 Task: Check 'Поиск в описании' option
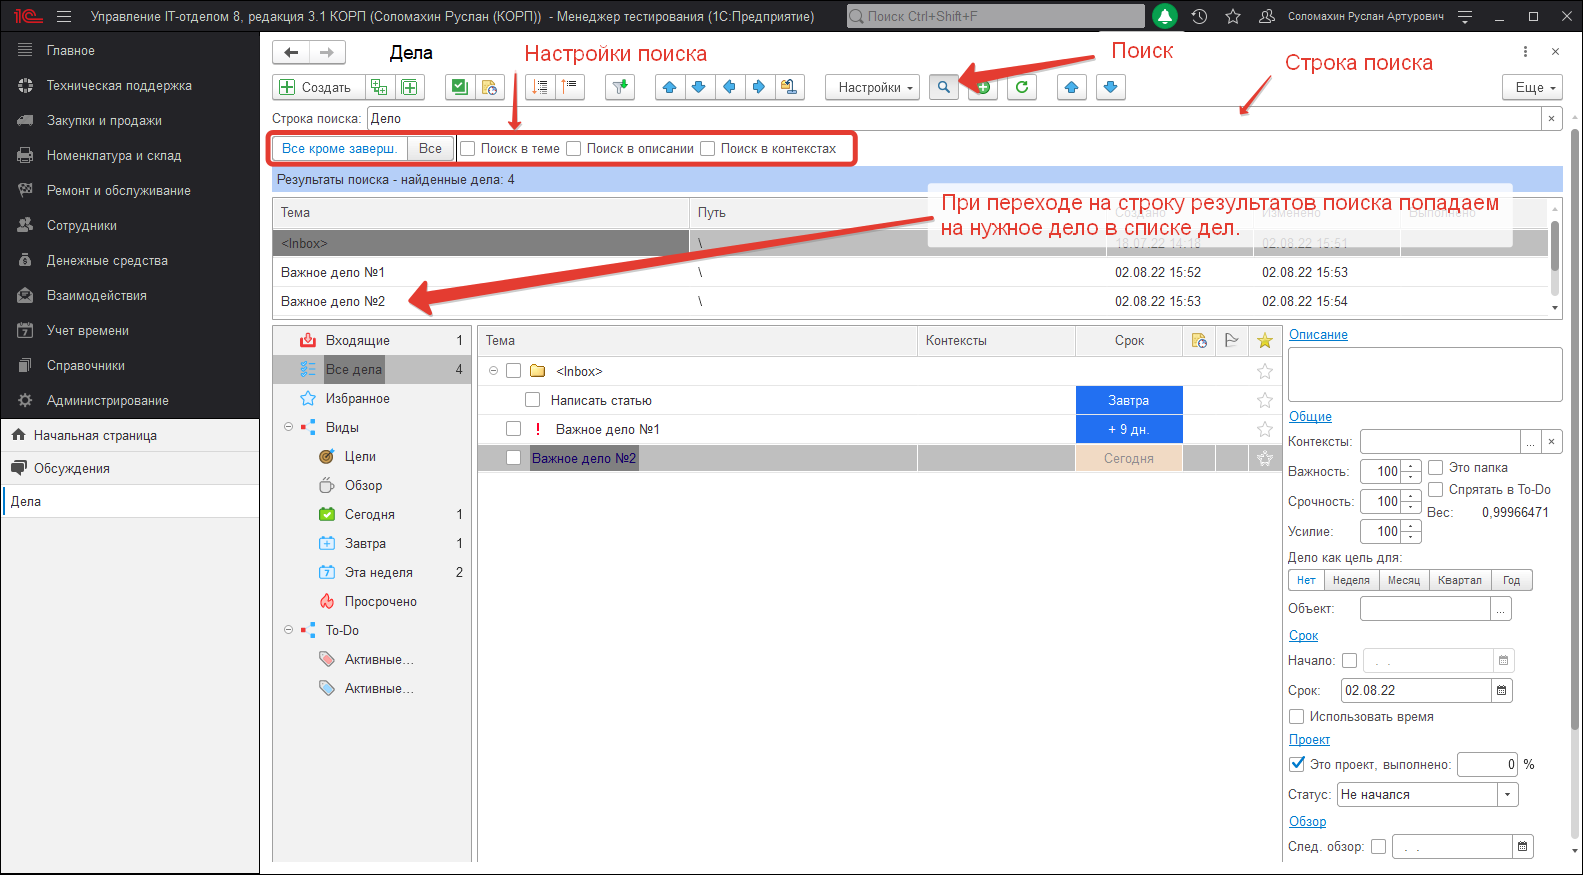574,149
